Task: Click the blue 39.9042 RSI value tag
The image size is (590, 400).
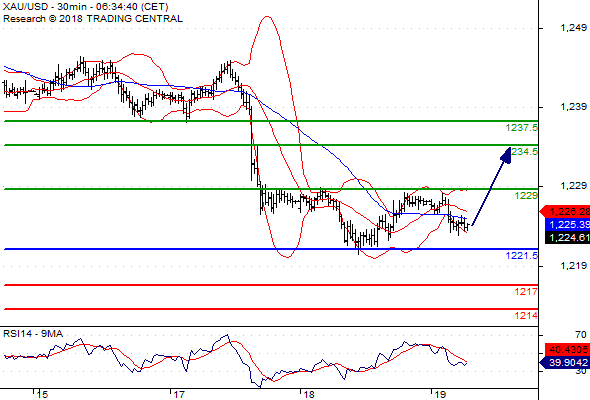Action: 565,363
